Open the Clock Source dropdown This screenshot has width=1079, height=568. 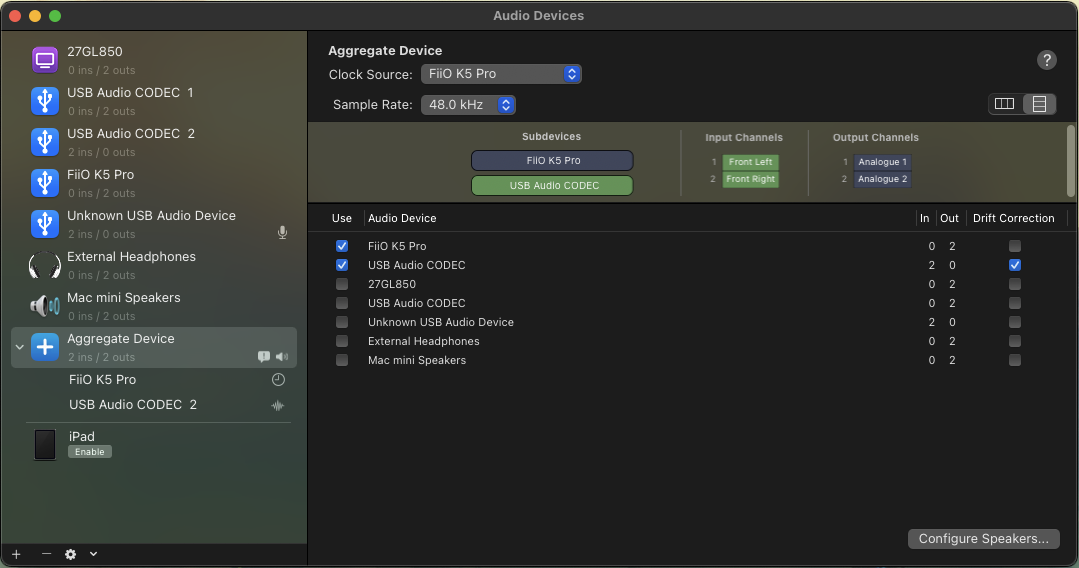[501, 74]
